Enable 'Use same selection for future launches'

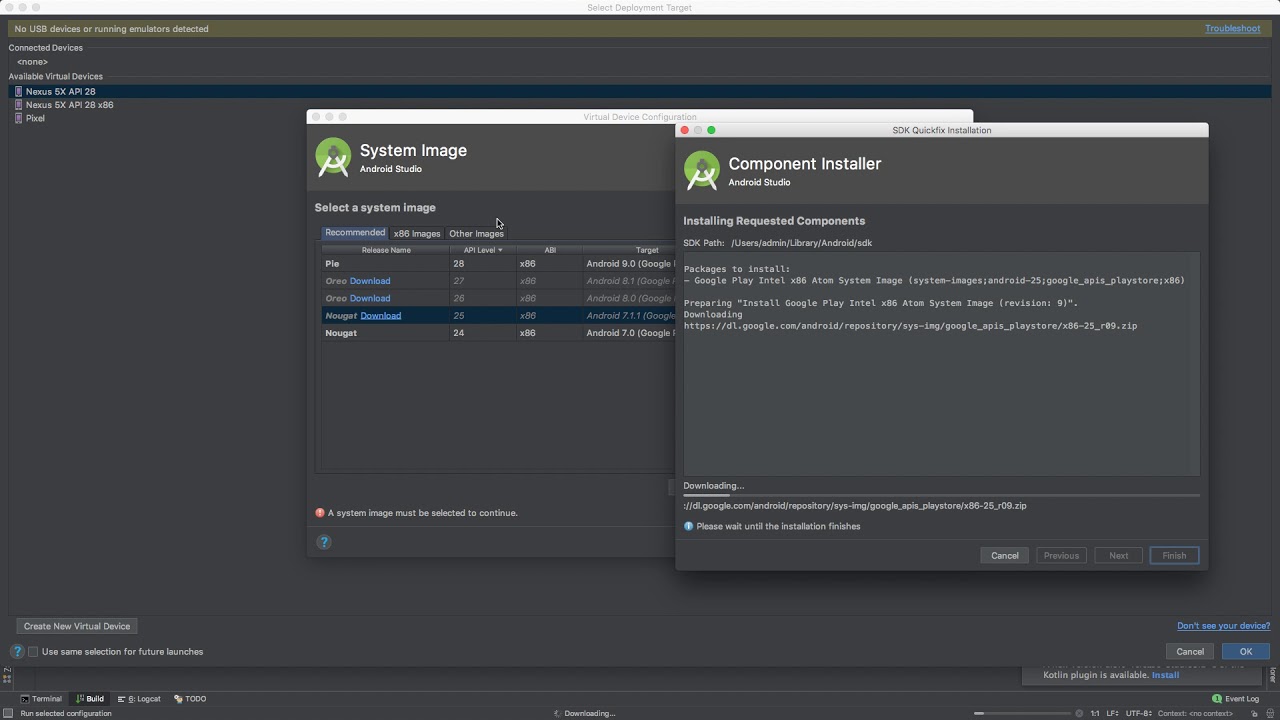click(x=33, y=652)
